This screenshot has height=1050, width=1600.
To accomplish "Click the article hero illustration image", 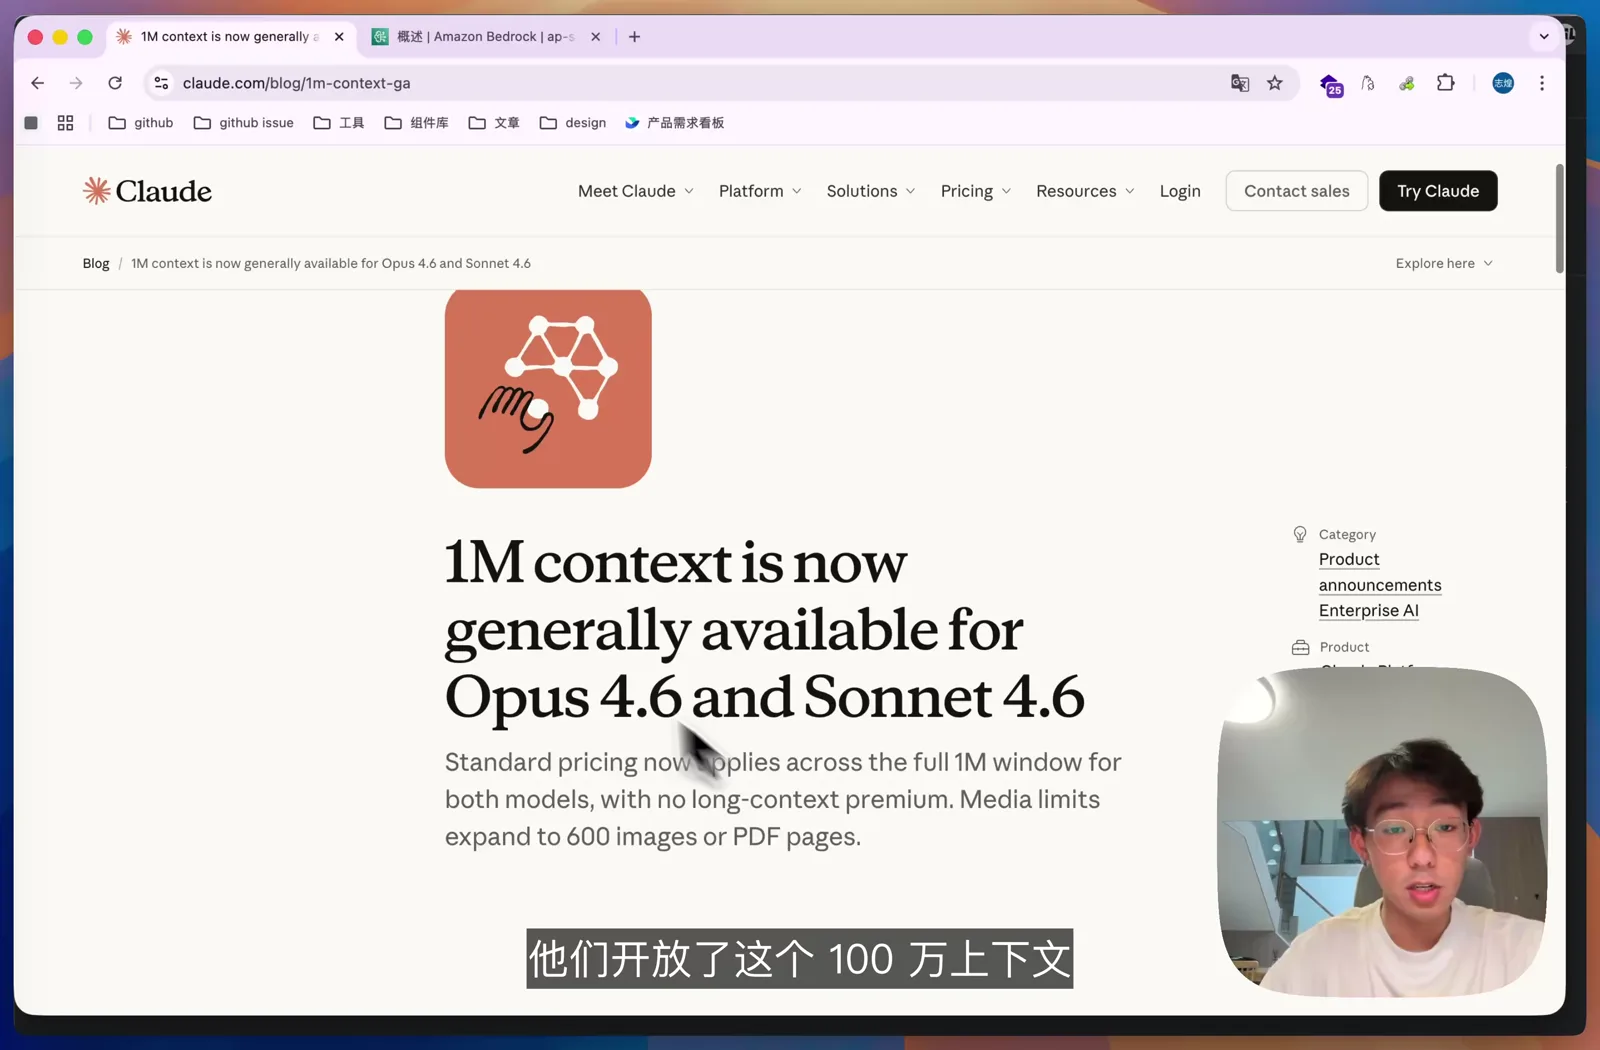I will (548, 389).
